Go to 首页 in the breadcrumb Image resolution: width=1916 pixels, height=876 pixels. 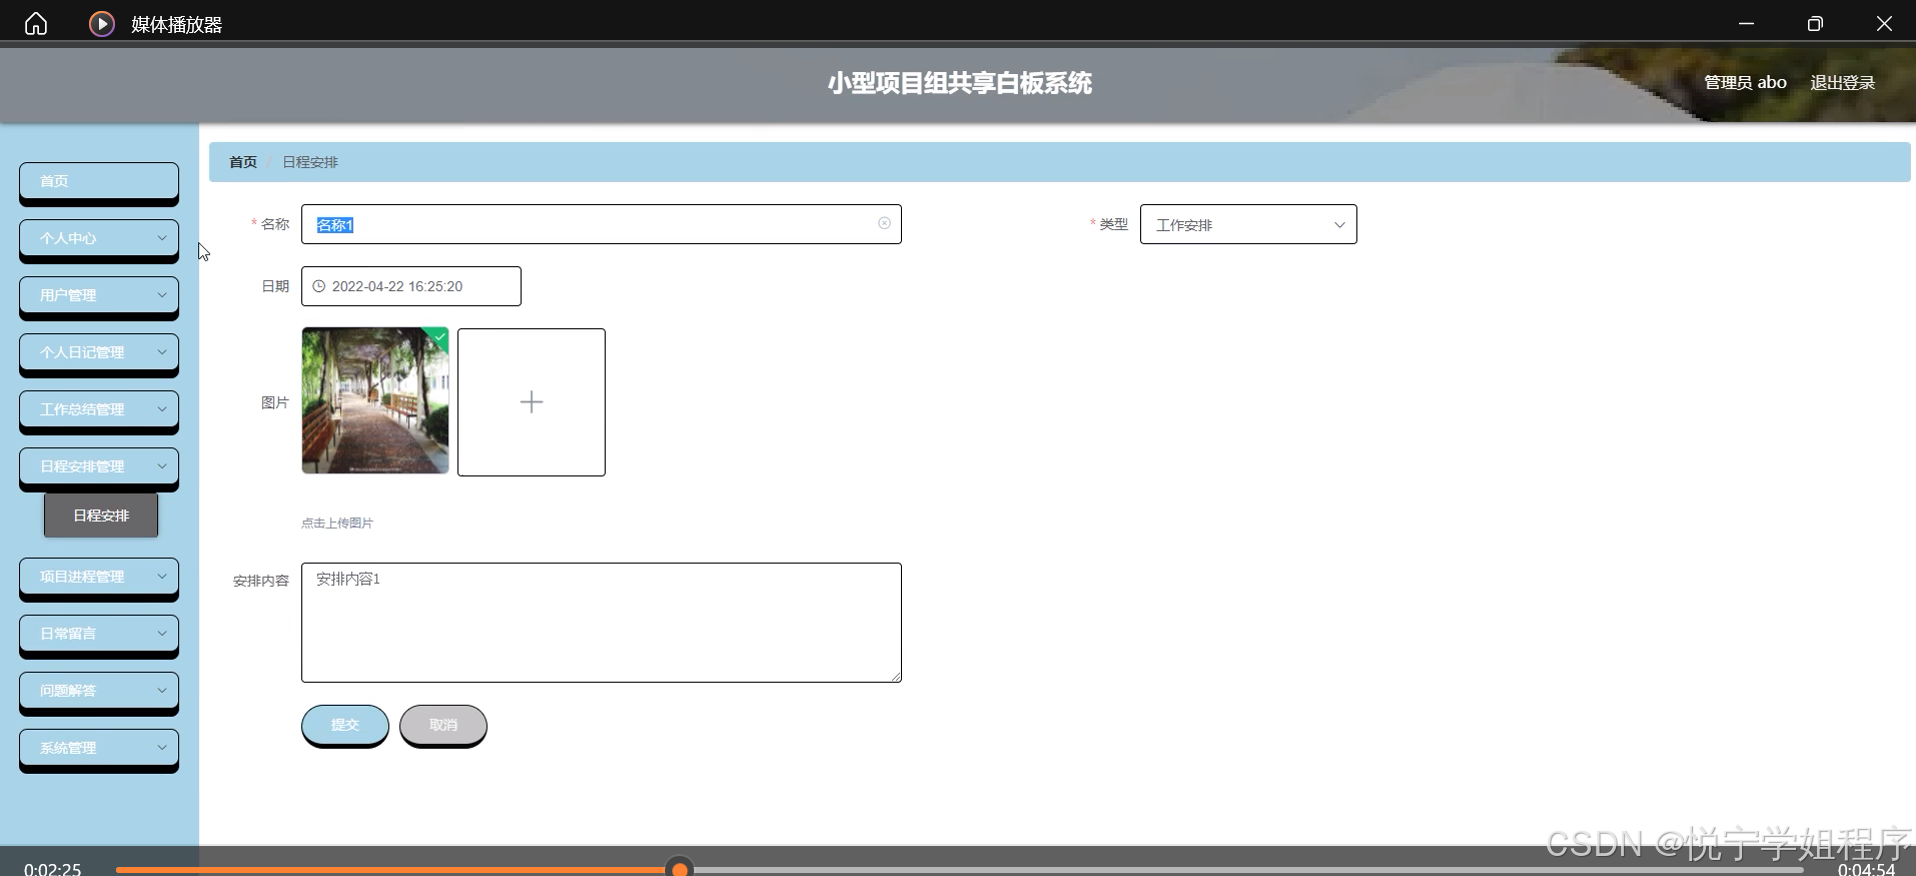[243, 162]
